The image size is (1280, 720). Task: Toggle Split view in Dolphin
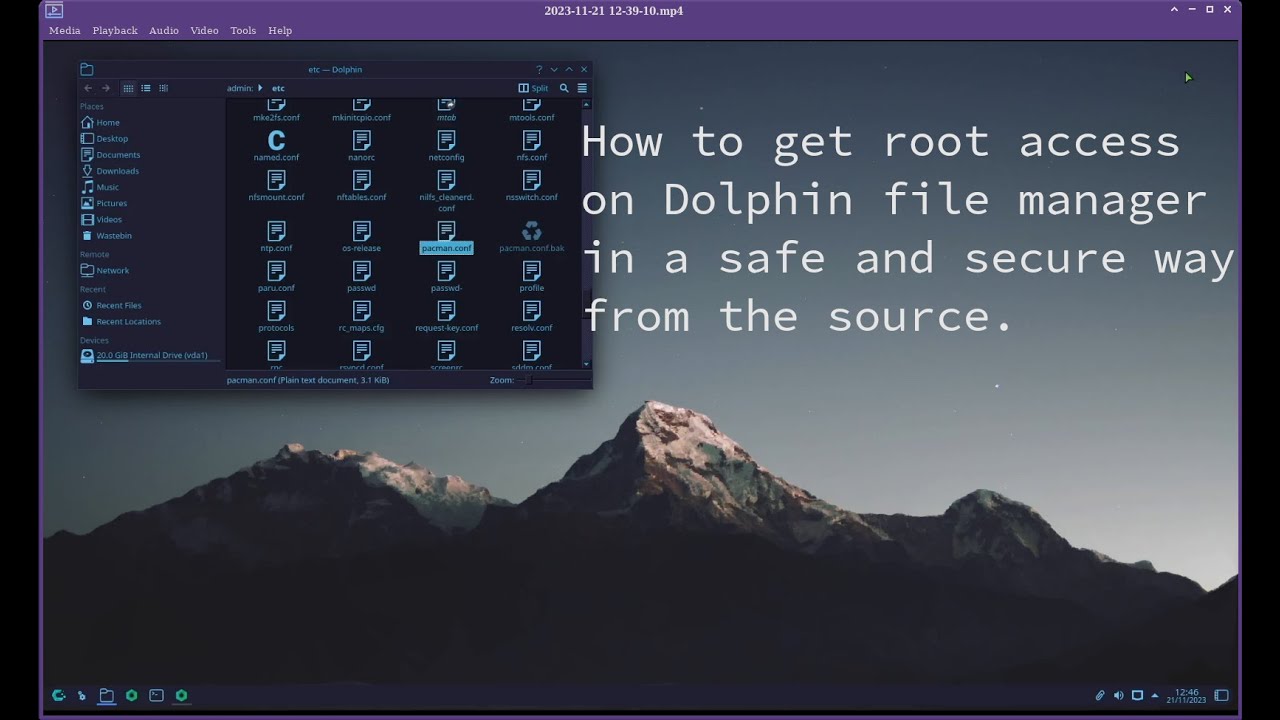tap(533, 88)
